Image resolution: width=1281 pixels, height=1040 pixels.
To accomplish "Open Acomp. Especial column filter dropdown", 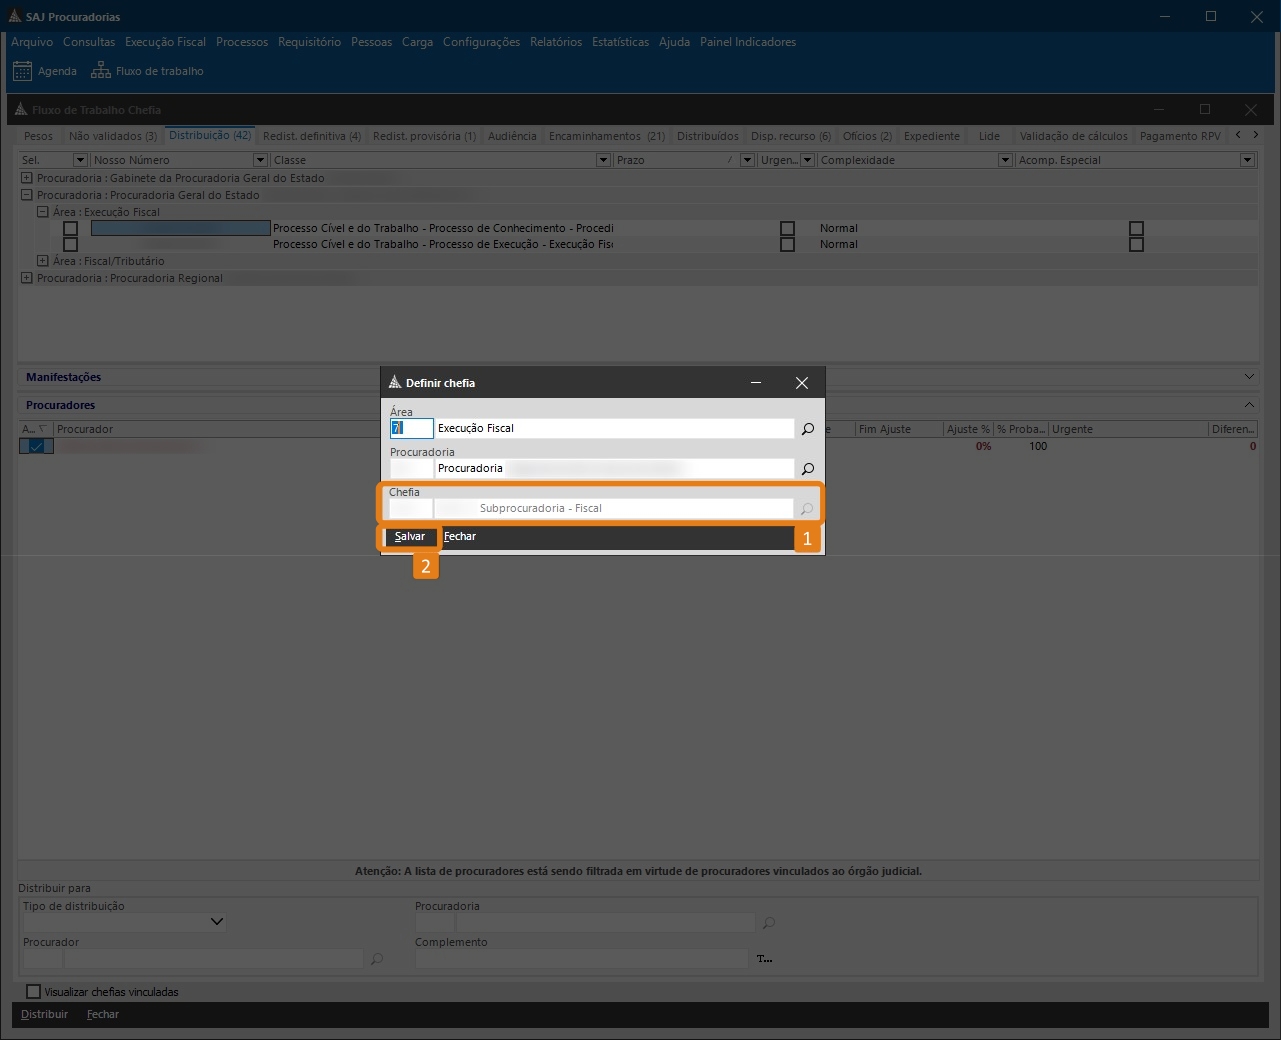I will pyautogui.click(x=1247, y=160).
